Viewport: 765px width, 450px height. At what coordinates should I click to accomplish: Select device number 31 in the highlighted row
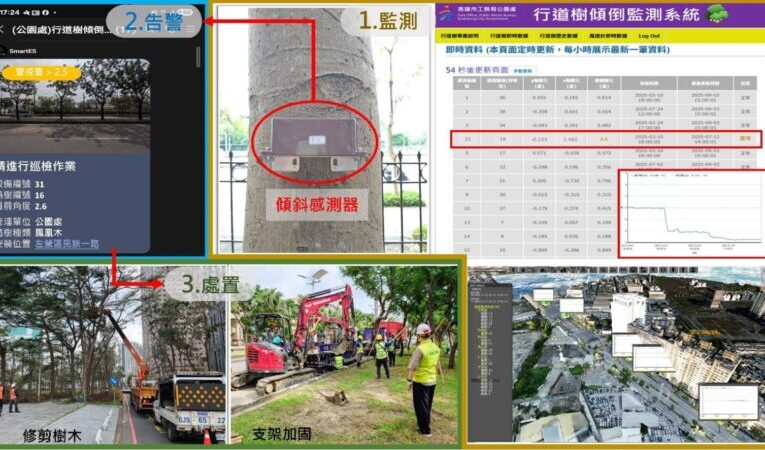pos(467,139)
